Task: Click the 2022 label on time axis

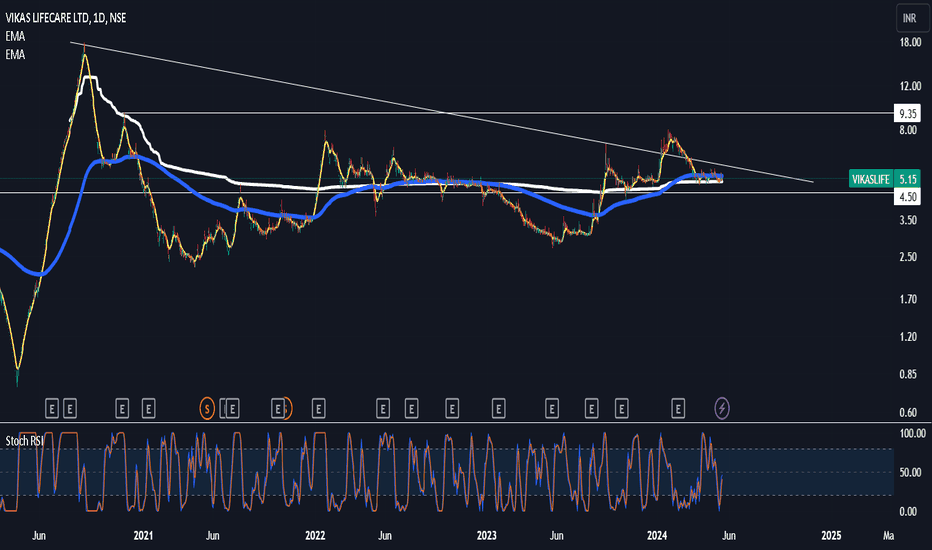Action: (315, 536)
